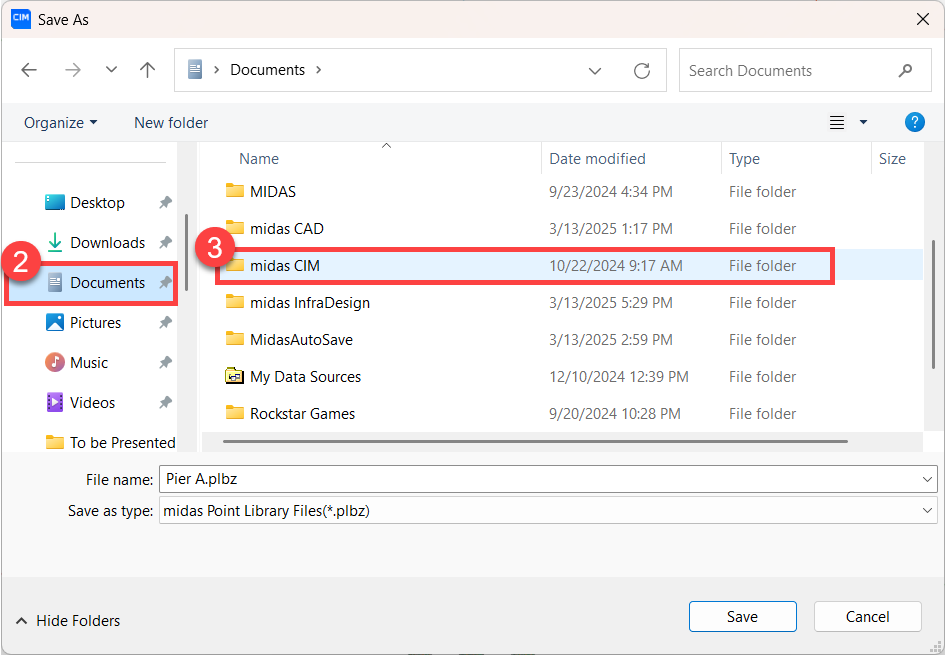This screenshot has width=945, height=655.
Task: Sort files by the Name column
Action: [259, 159]
